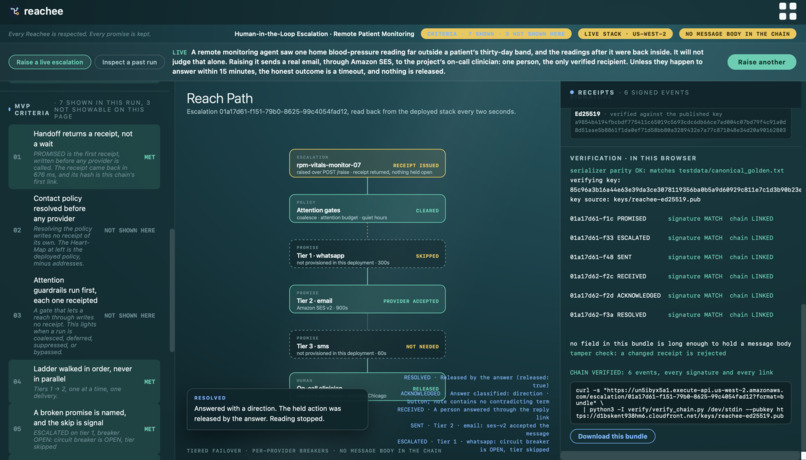Click the MET badge on criterion 04
Screen dimensions: 806x460
[x=150, y=382]
